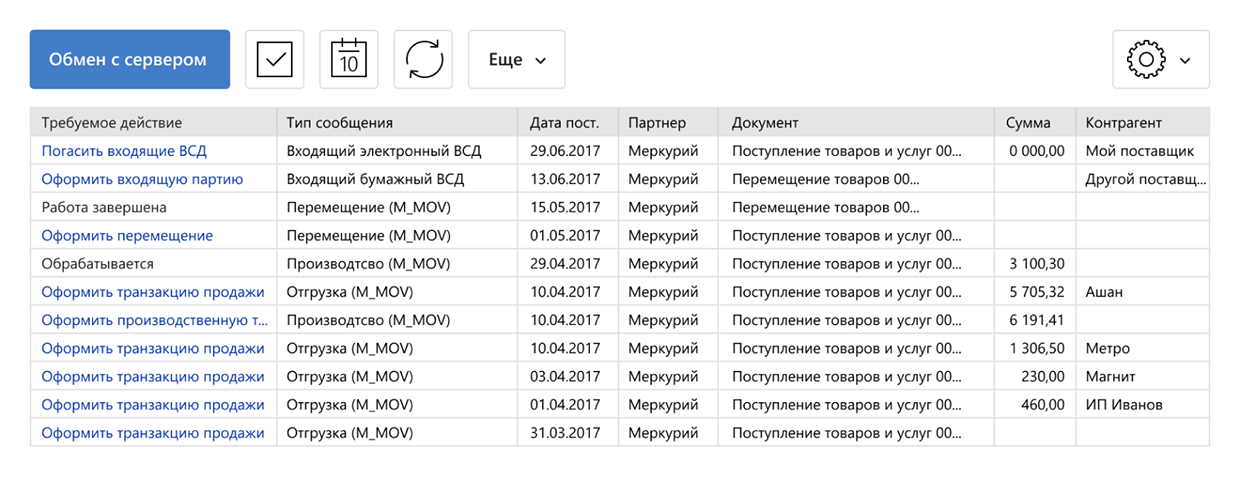Click the Контрагент column header
Image resolution: width=1240 pixels, height=477 pixels.
[x=1123, y=123]
